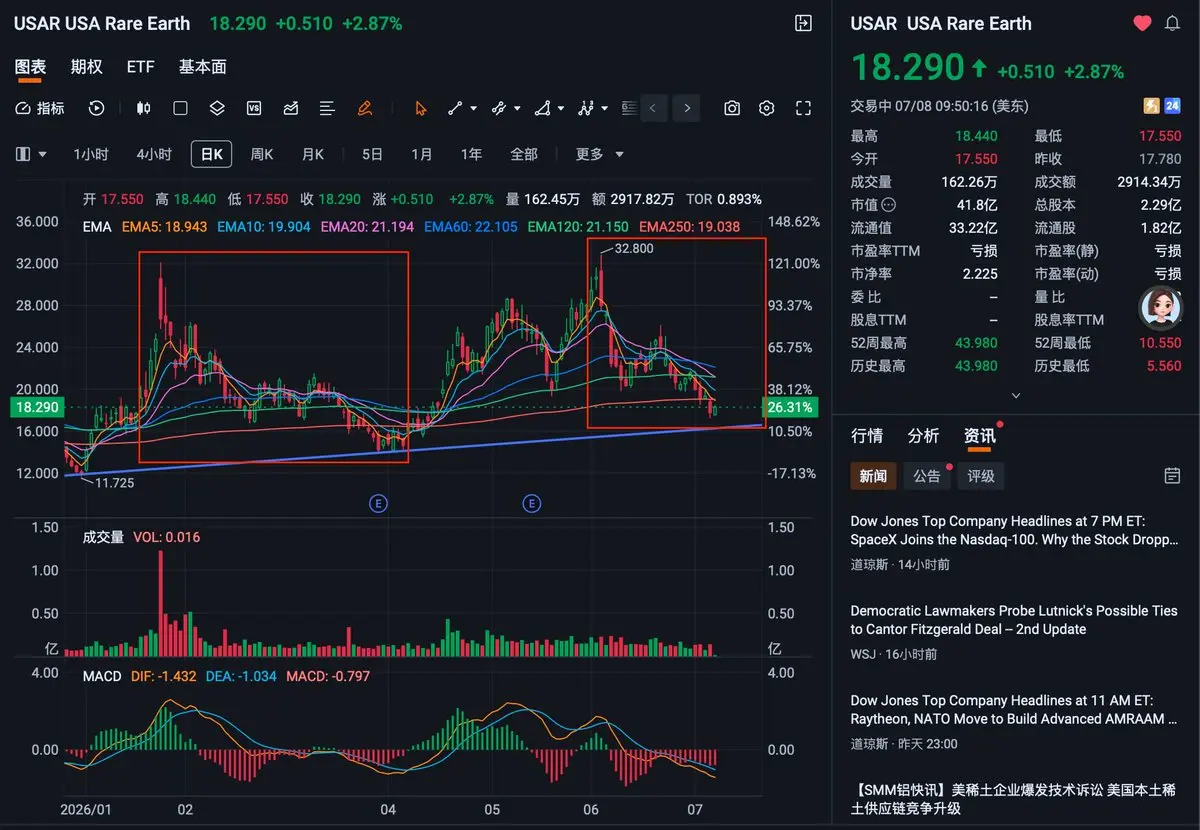The height and width of the screenshot is (830, 1200).
Task: Switch to the 基本面 tab
Action: [203, 67]
